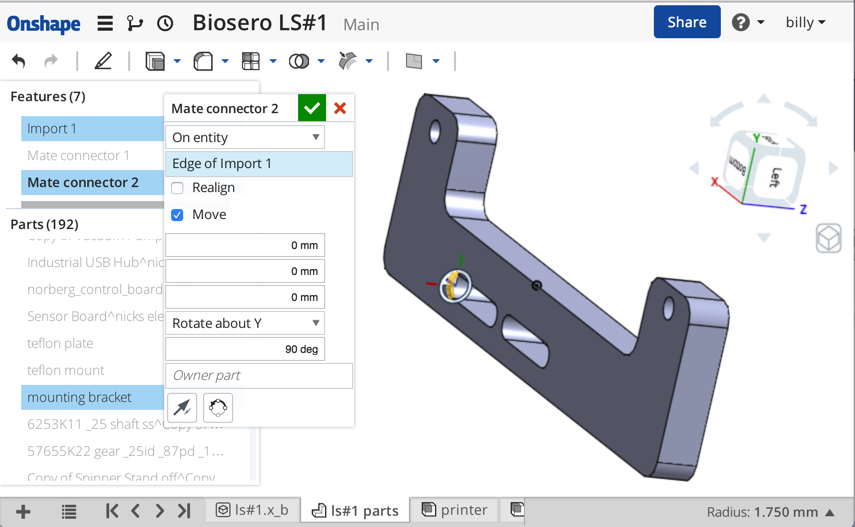Open the On entity dropdown

[245, 137]
